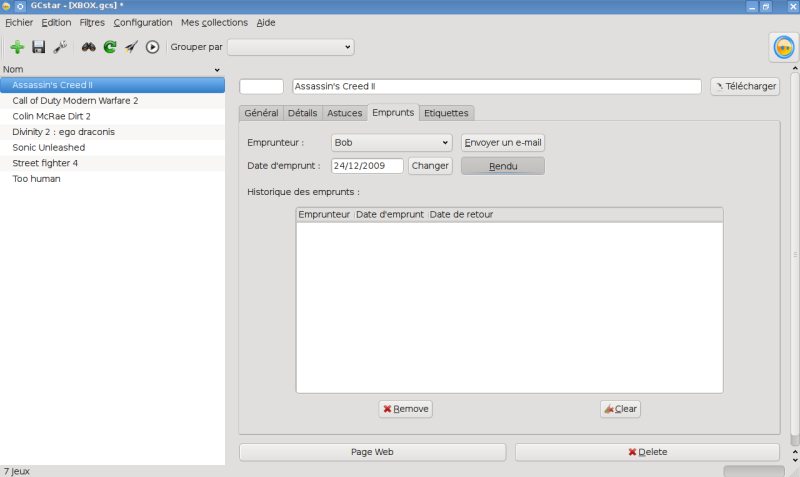Open the Filtres menu
The height and width of the screenshot is (477, 800).
[x=92, y=22]
